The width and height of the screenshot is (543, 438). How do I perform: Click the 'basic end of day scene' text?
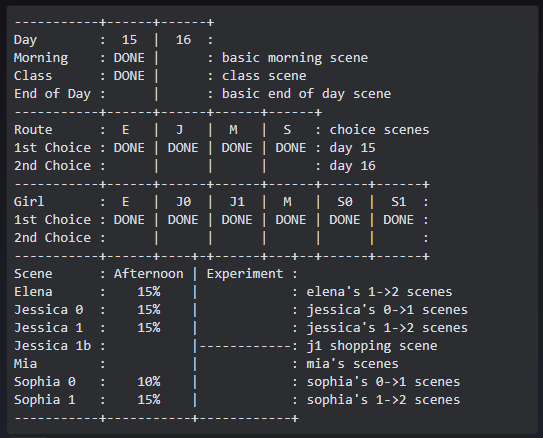pyautogui.click(x=306, y=94)
